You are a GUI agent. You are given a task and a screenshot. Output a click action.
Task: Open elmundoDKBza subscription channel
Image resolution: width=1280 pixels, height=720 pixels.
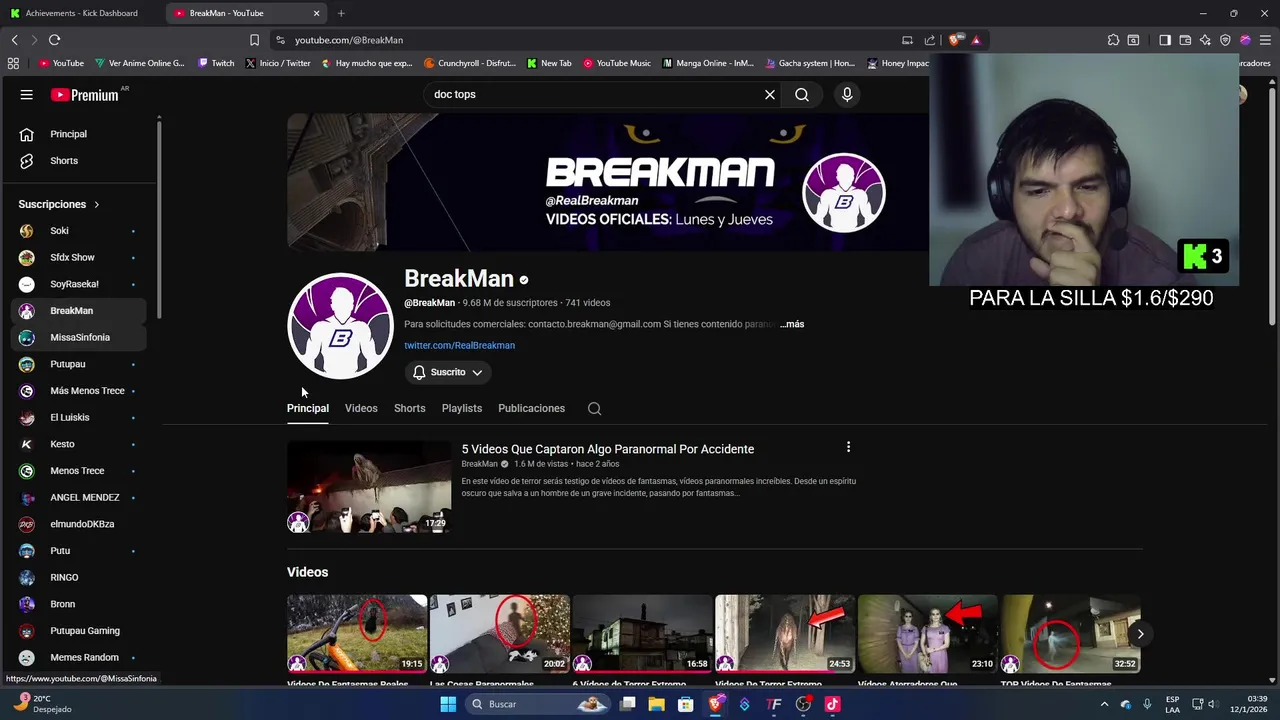[78, 524]
